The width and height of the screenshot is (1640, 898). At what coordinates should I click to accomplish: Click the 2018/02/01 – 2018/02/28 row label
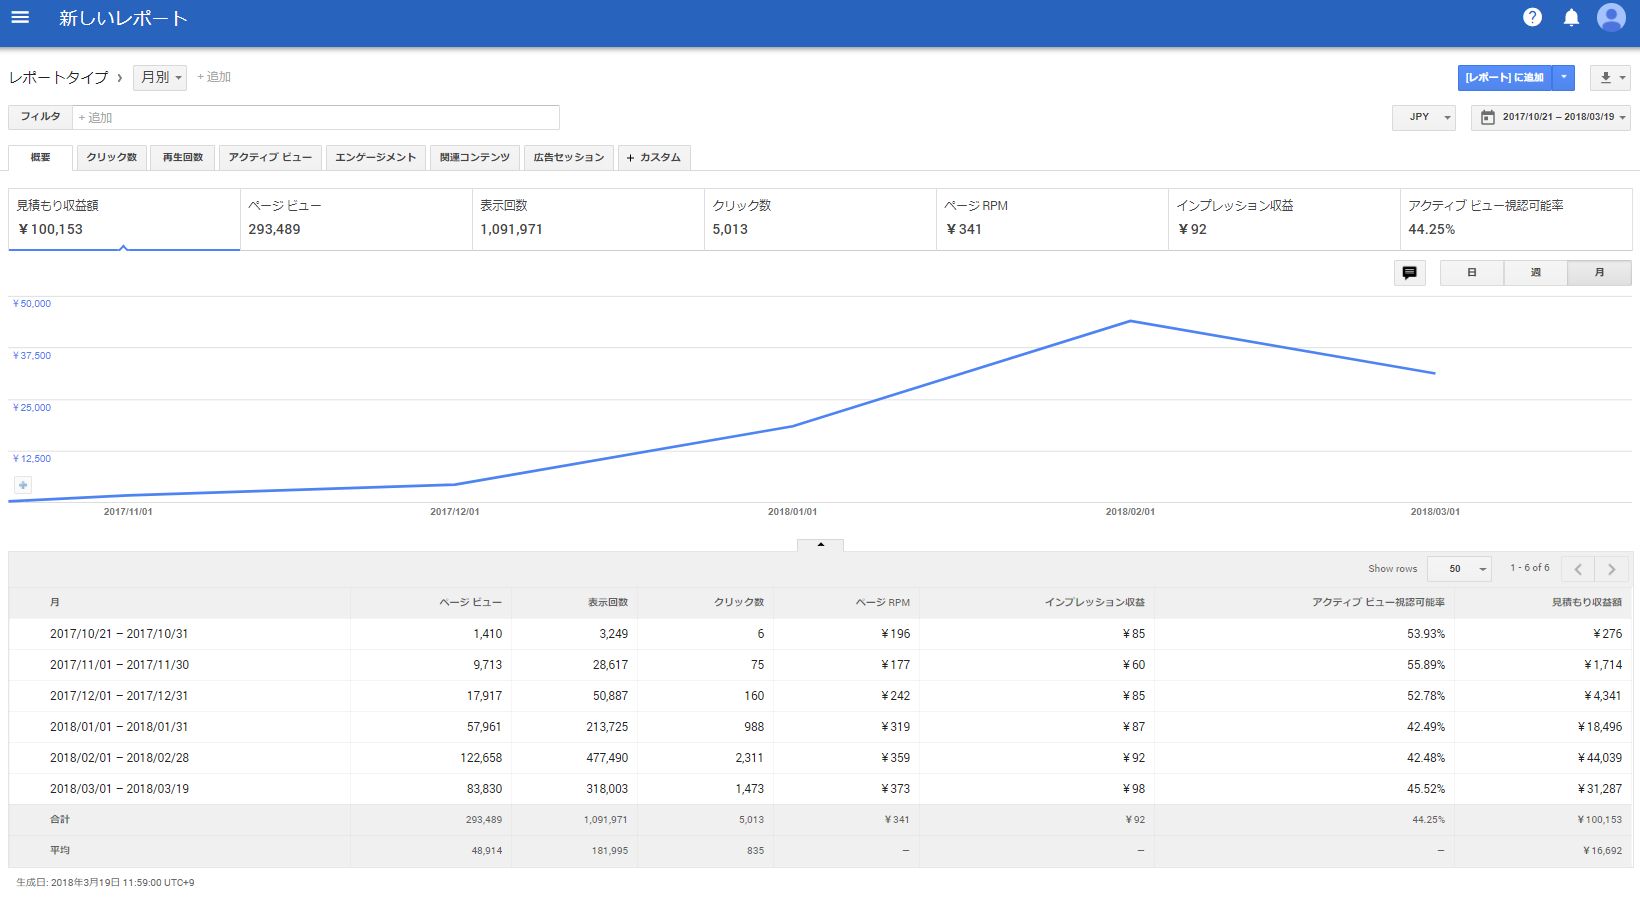pyautogui.click(x=119, y=758)
